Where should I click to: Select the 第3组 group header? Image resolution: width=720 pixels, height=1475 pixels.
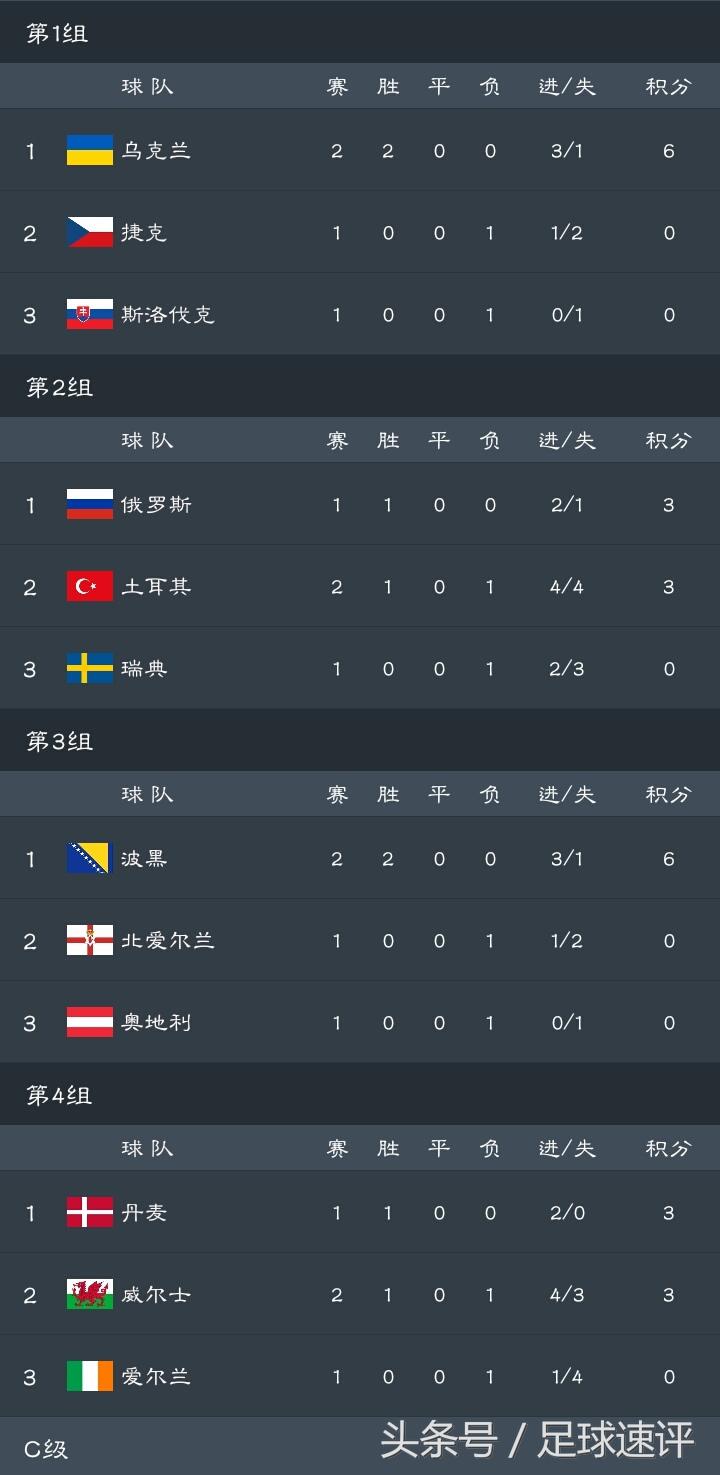tap(59, 742)
